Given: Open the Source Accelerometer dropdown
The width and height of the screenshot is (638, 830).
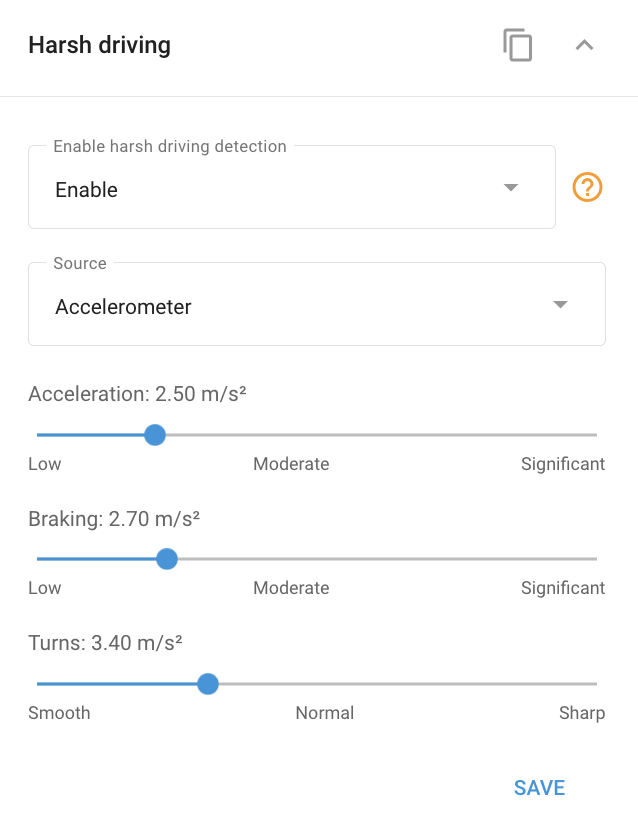Looking at the screenshot, I should (317, 304).
